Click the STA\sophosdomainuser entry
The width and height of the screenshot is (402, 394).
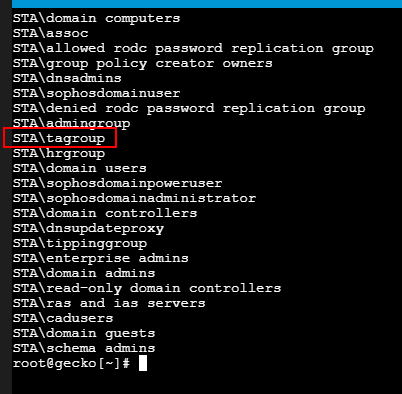(x=96, y=94)
